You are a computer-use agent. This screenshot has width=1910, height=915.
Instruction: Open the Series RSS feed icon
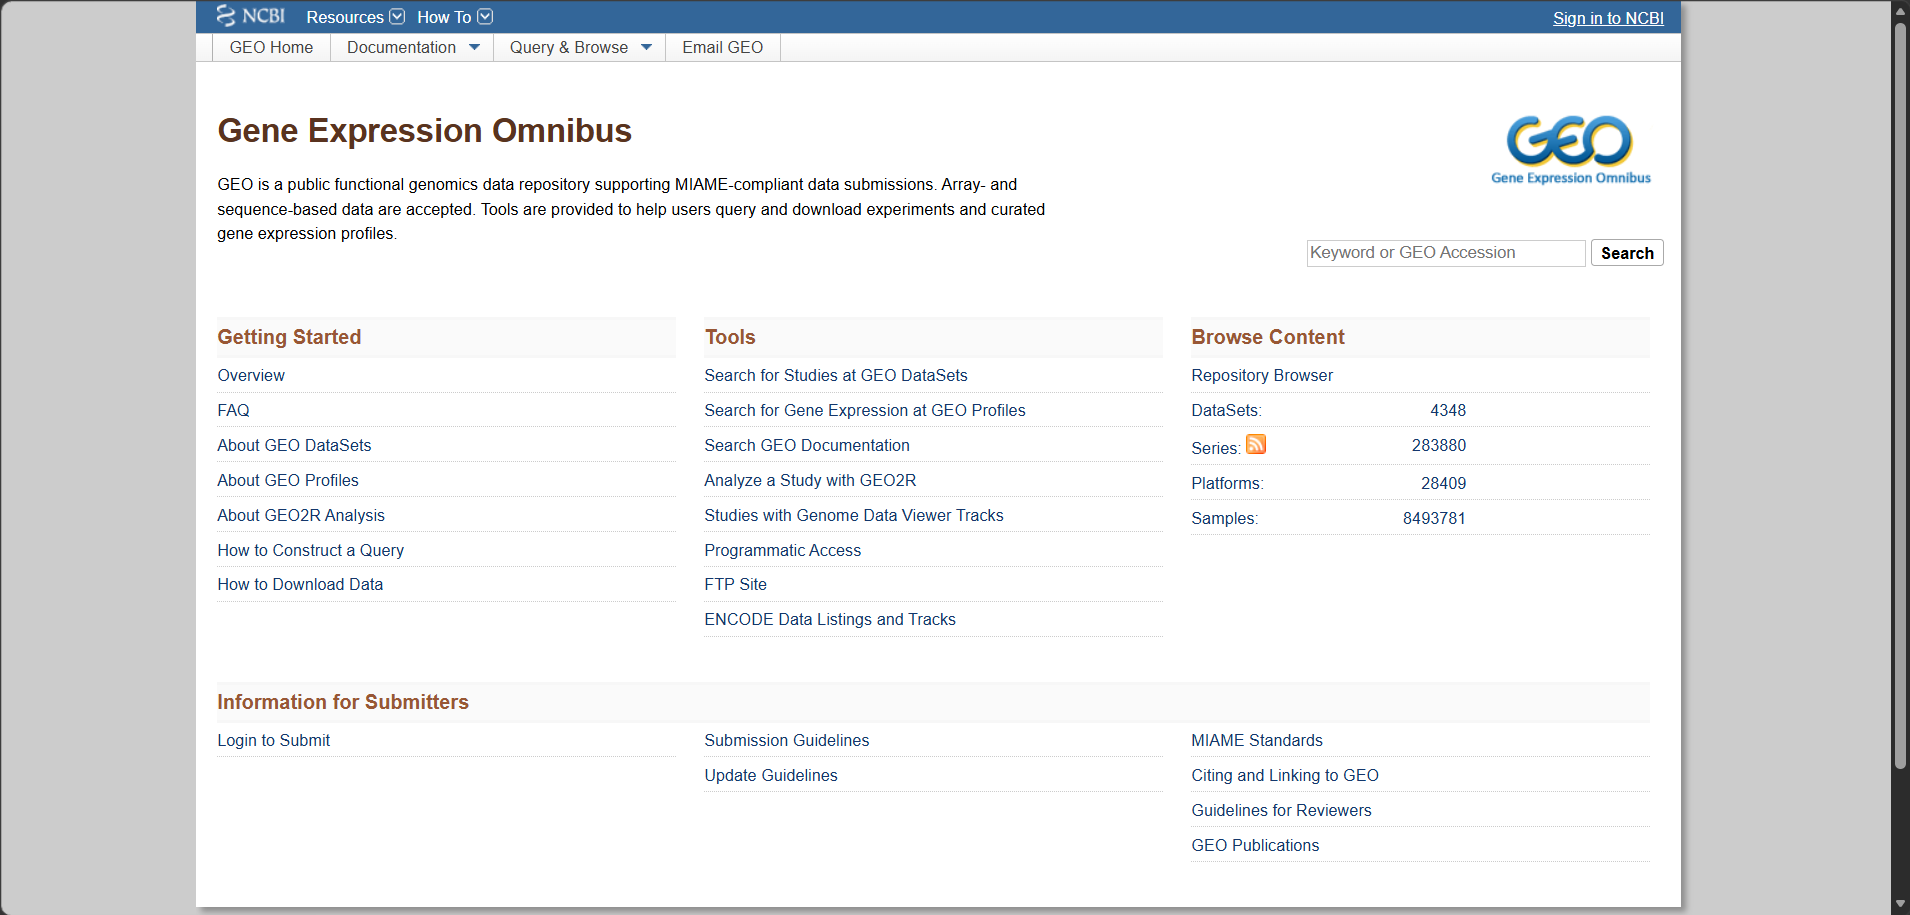tap(1256, 444)
